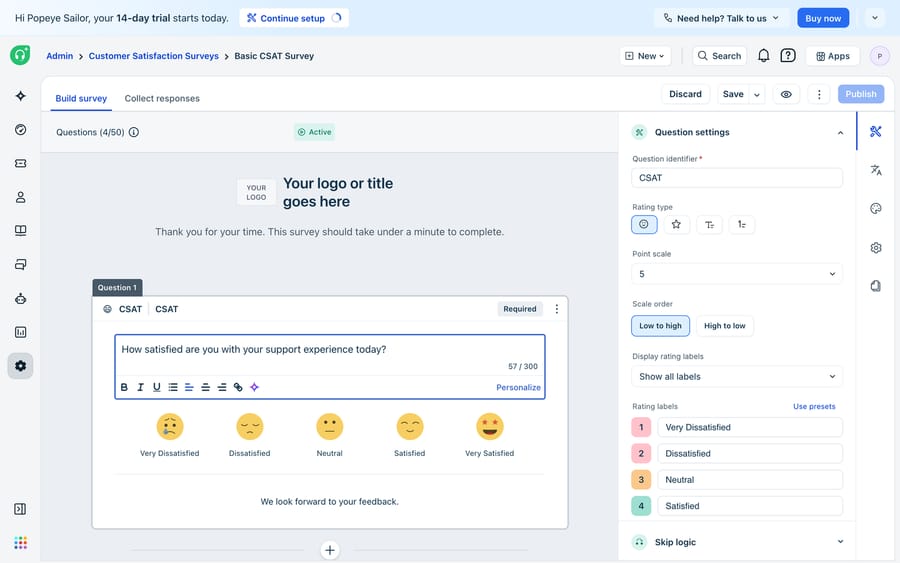
Task: Open Display rating labels dropdown
Action: [737, 376]
